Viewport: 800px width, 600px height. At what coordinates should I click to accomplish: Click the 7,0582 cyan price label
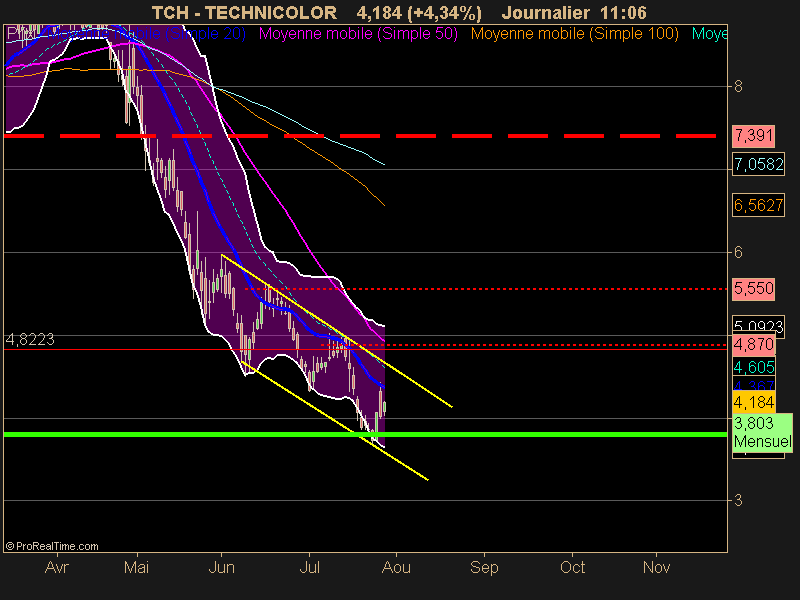pyautogui.click(x=758, y=164)
